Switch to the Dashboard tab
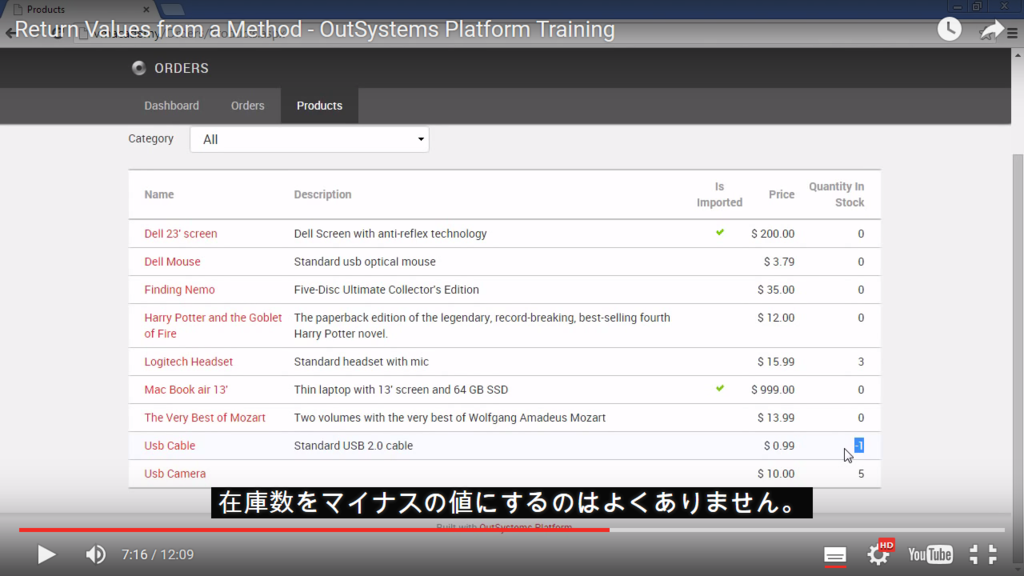Image resolution: width=1024 pixels, height=576 pixels. click(x=172, y=106)
